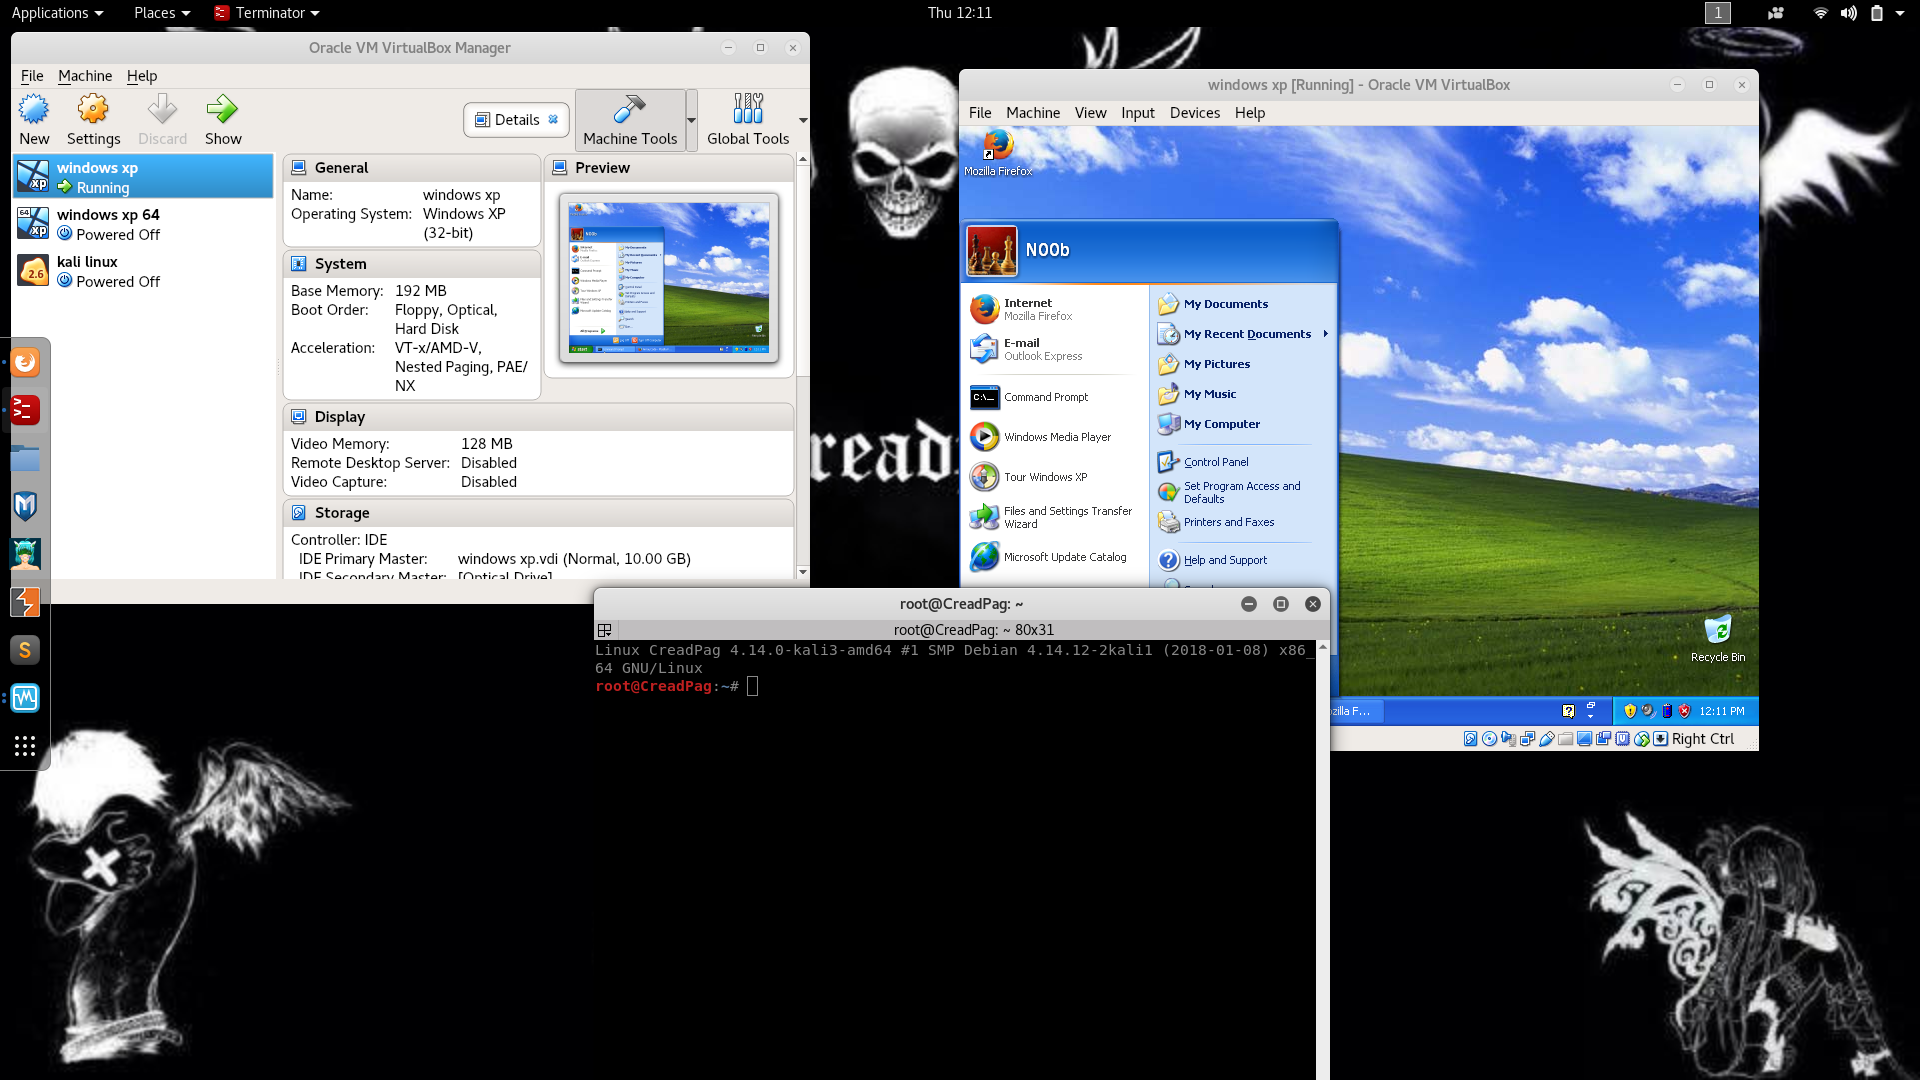Click the USB devices status icon
The width and height of the screenshot is (1920, 1080).
pos(1547,739)
